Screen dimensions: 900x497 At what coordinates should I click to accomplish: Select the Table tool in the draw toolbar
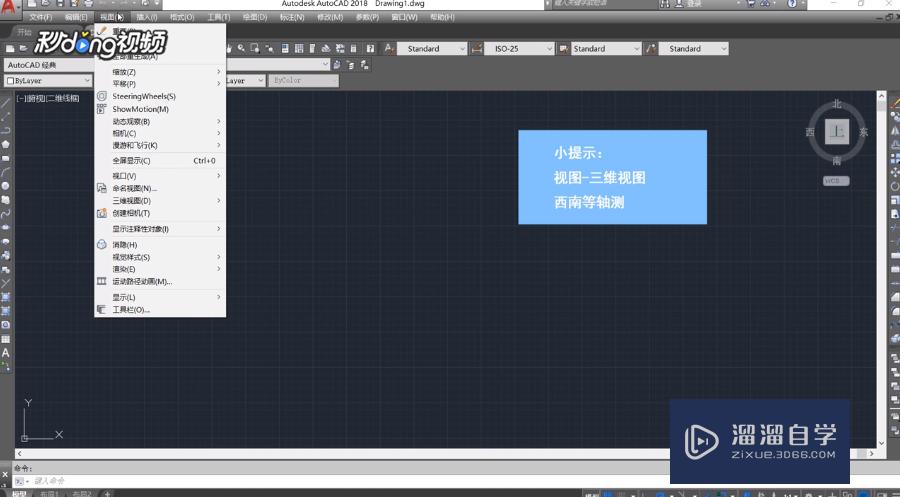pyautogui.click(x=5, y=339)
